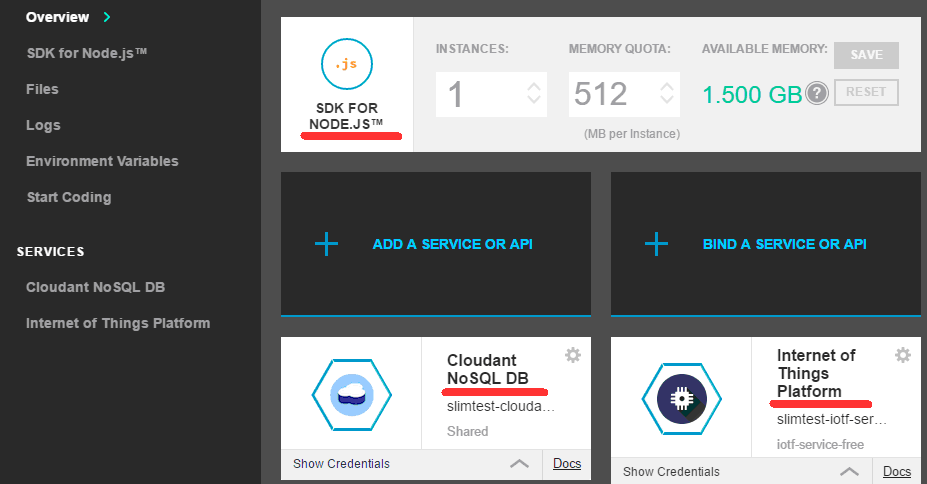Click ADD A SERVICE OR API
The image size is (927, 484).
tap(452, 244)
